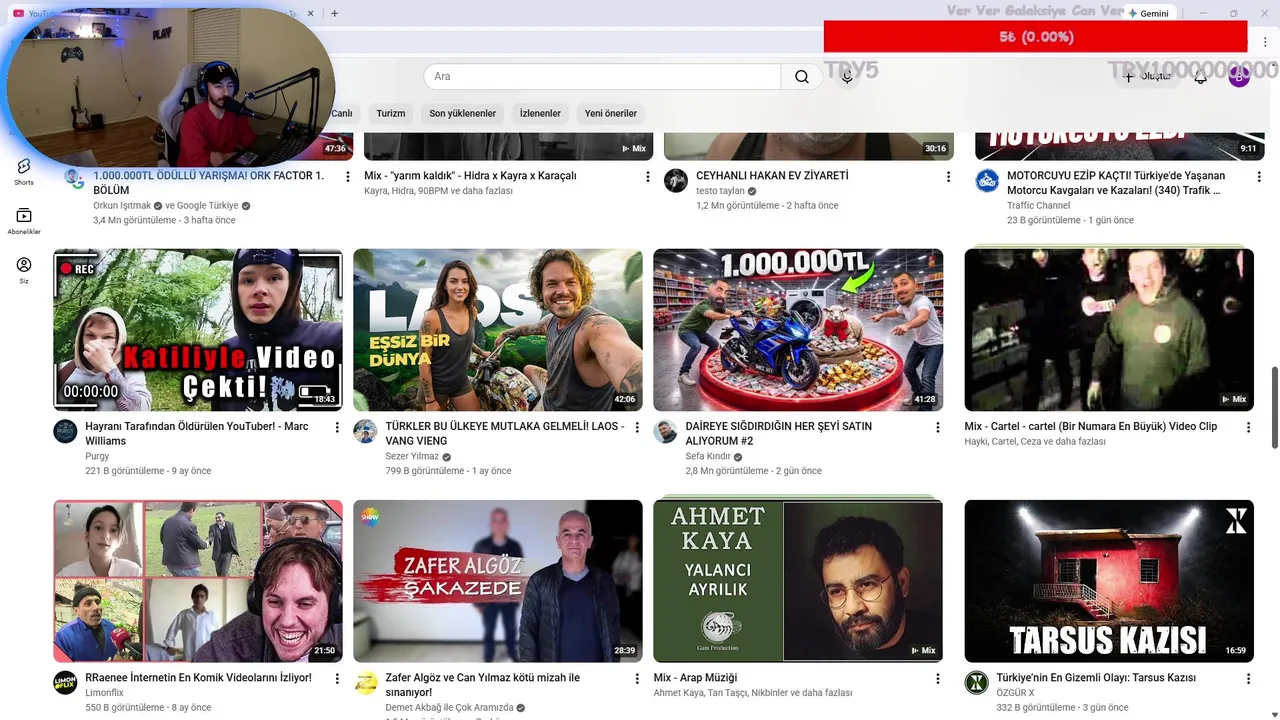Screen dimensions: 1280x720
Task: Open options for RRaenee video
Action: pos(337,678)
